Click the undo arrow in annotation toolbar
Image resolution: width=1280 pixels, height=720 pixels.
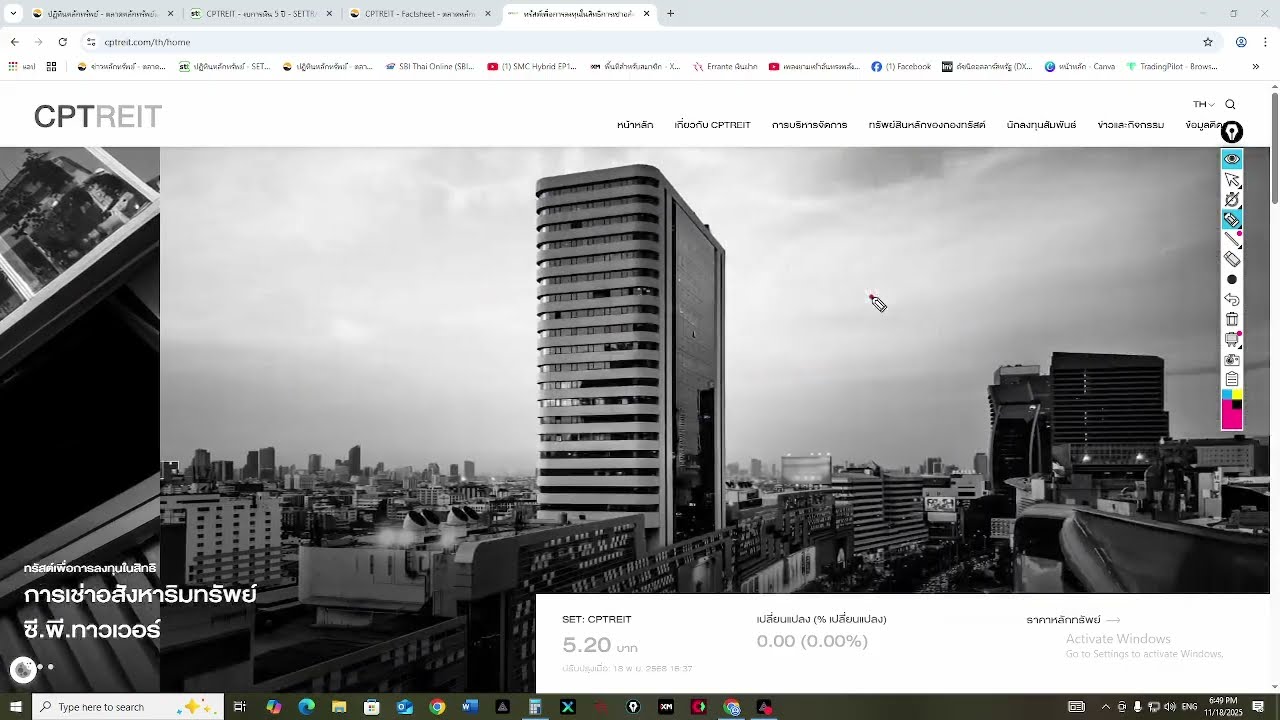tap(1232, 300)
